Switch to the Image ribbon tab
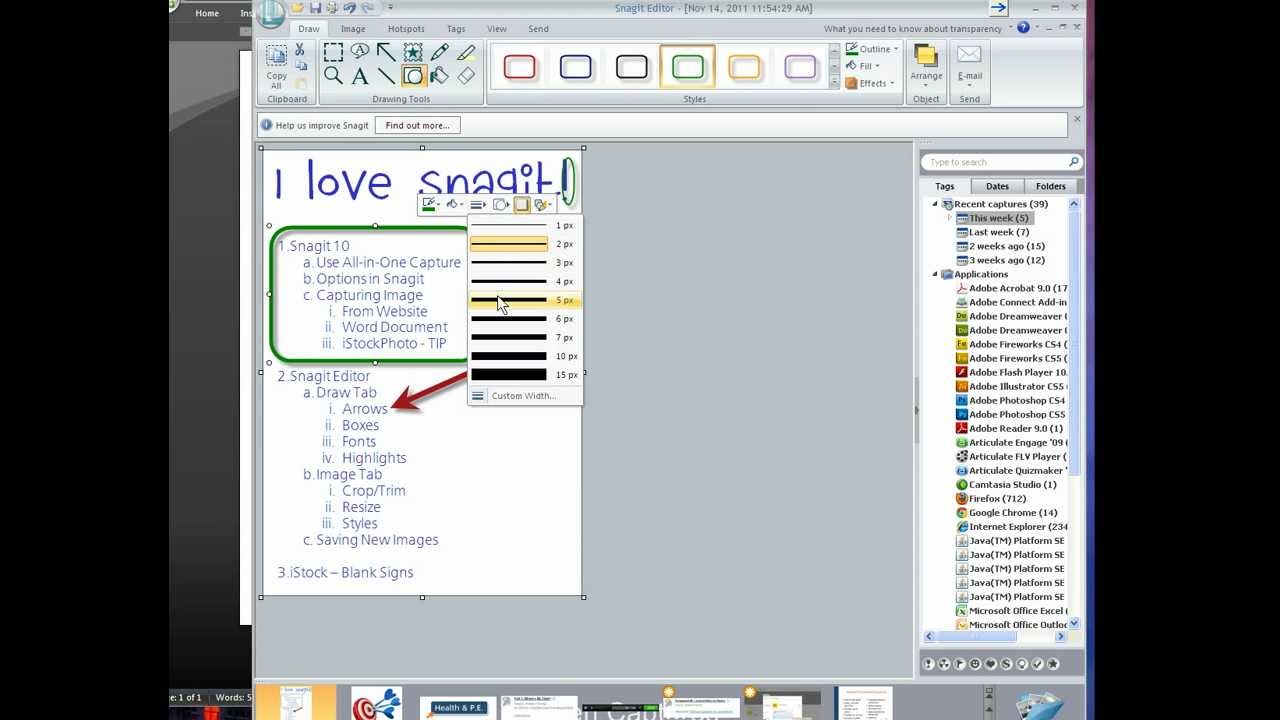Screen dimensions: 1280x720 pyautogui.click(x=353, y=29)
